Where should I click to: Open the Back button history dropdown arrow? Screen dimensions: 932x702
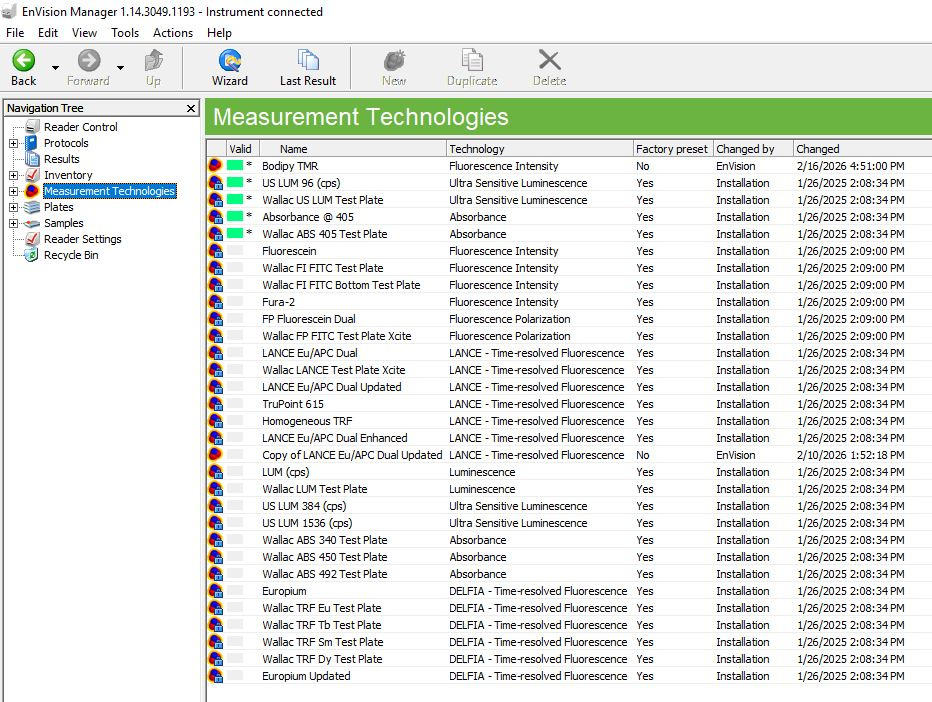(x=55, y=68)
